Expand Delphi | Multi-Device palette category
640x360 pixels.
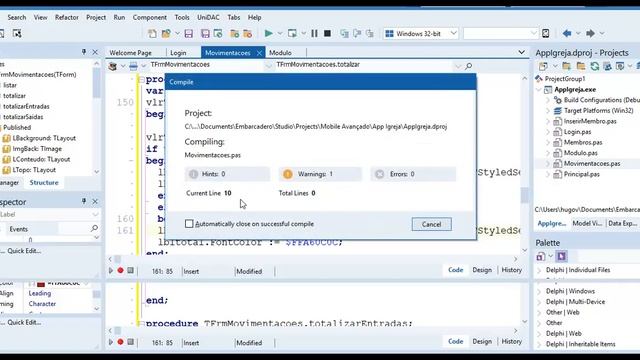pyautogui.click(x=539, y=302)
